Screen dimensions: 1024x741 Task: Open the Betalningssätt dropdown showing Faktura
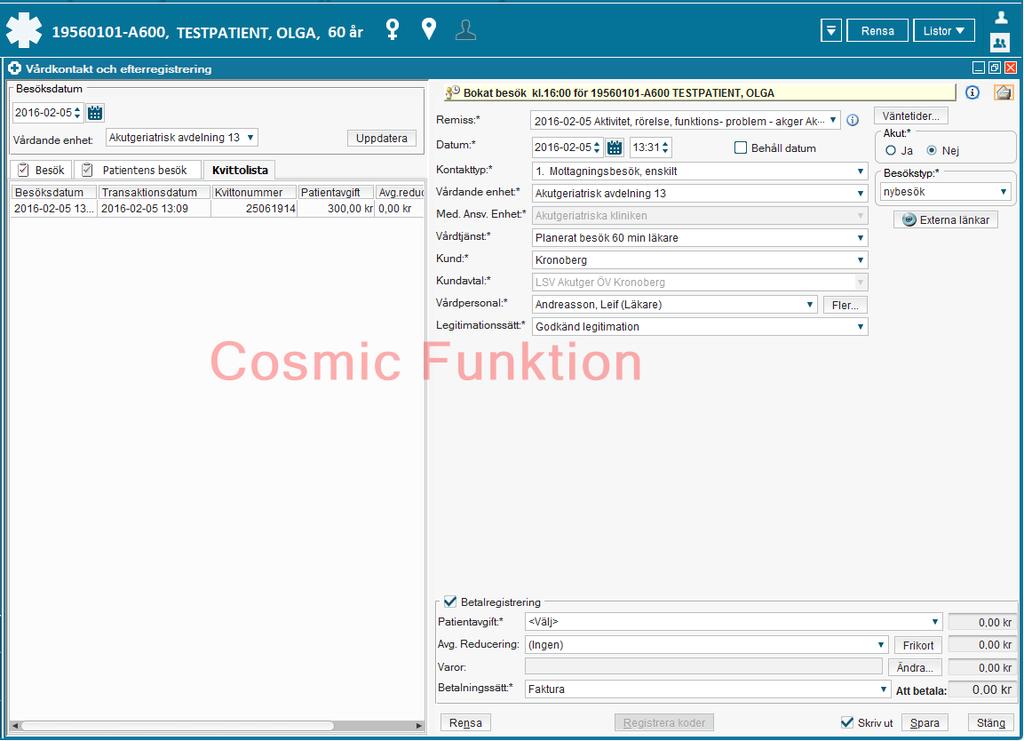[707, 689]
